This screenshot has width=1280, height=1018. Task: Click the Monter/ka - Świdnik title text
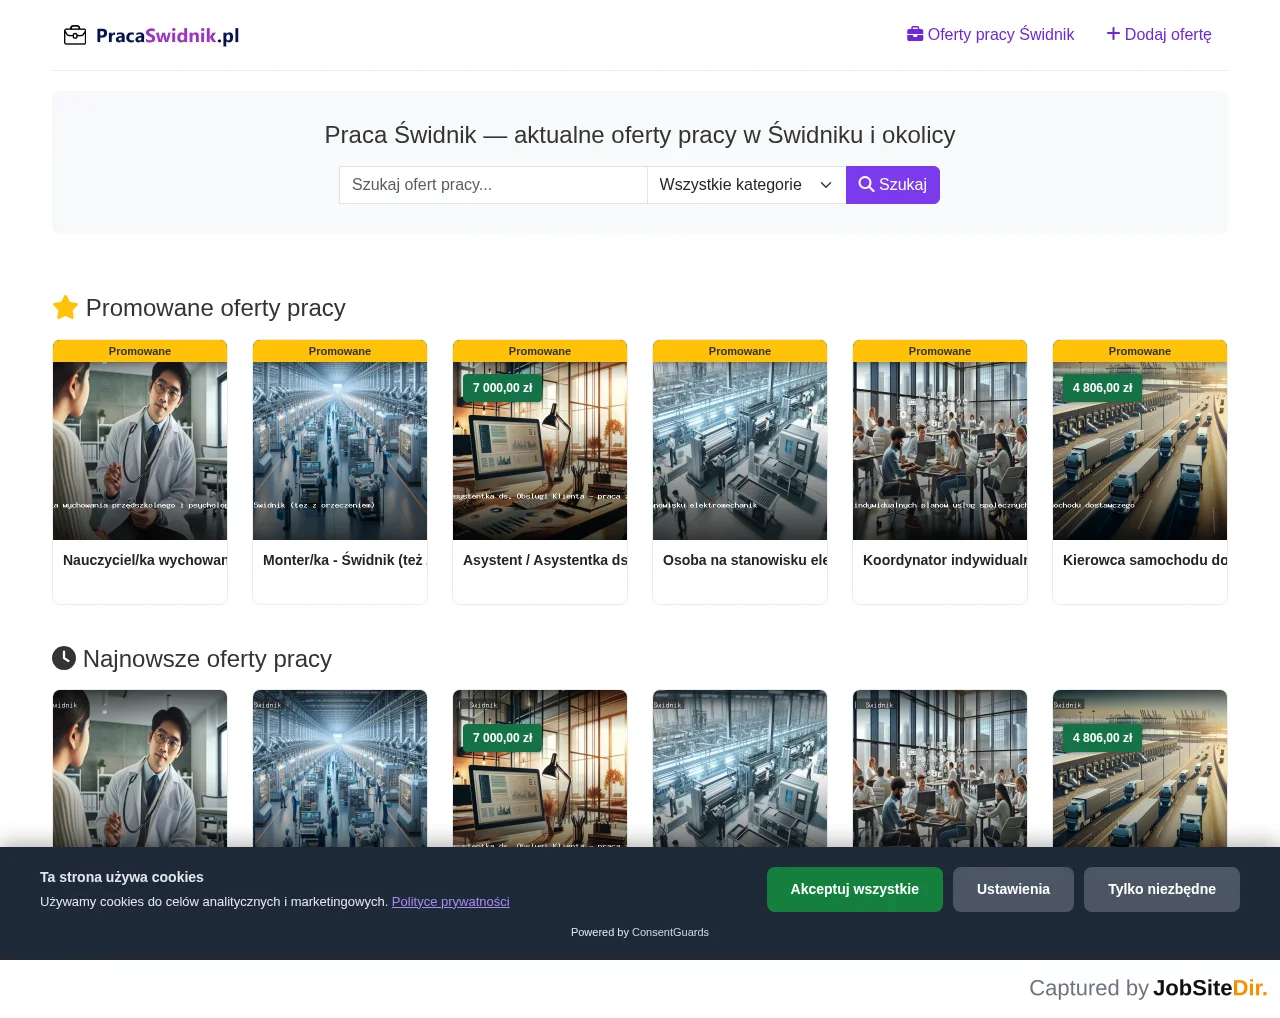pyautogui.click(x=343, y=560)
